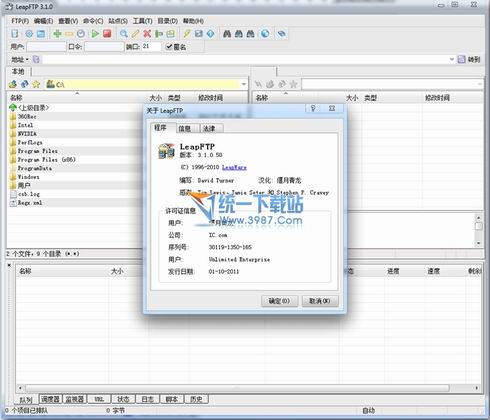The width and height of the screenshot is (490, 420).
Task: Open the 地址 address label dropdown
Action: 20,60
